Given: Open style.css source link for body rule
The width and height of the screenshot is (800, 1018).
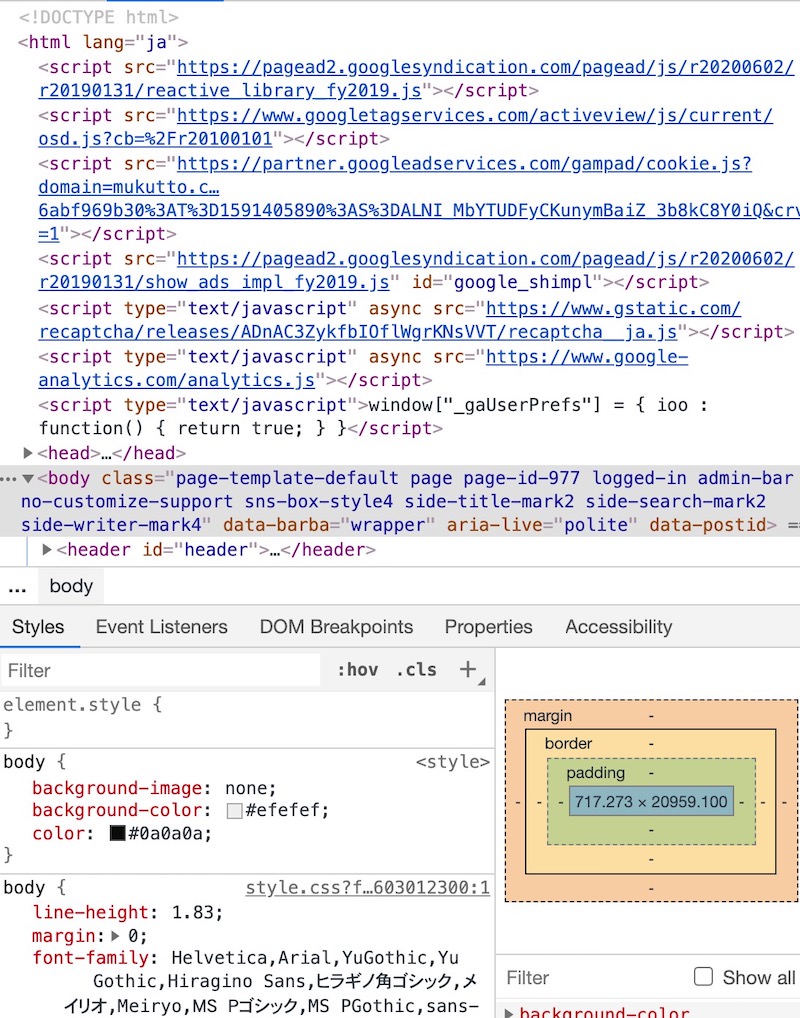Looking at the screenshot, I should point(368,888).
